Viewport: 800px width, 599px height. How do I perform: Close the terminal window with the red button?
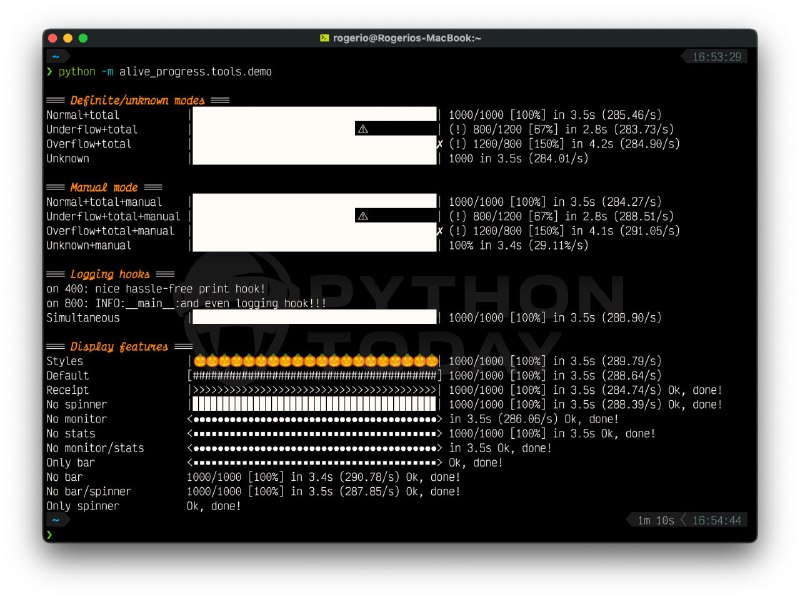pyautogui.click(x=53, y=38)
